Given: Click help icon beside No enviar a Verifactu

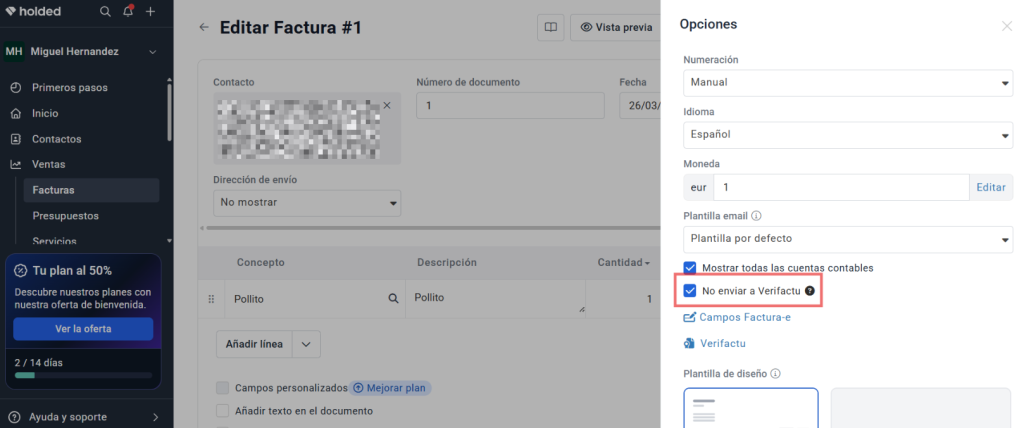Looking at the screenshot, I should [x=810, y=291].
